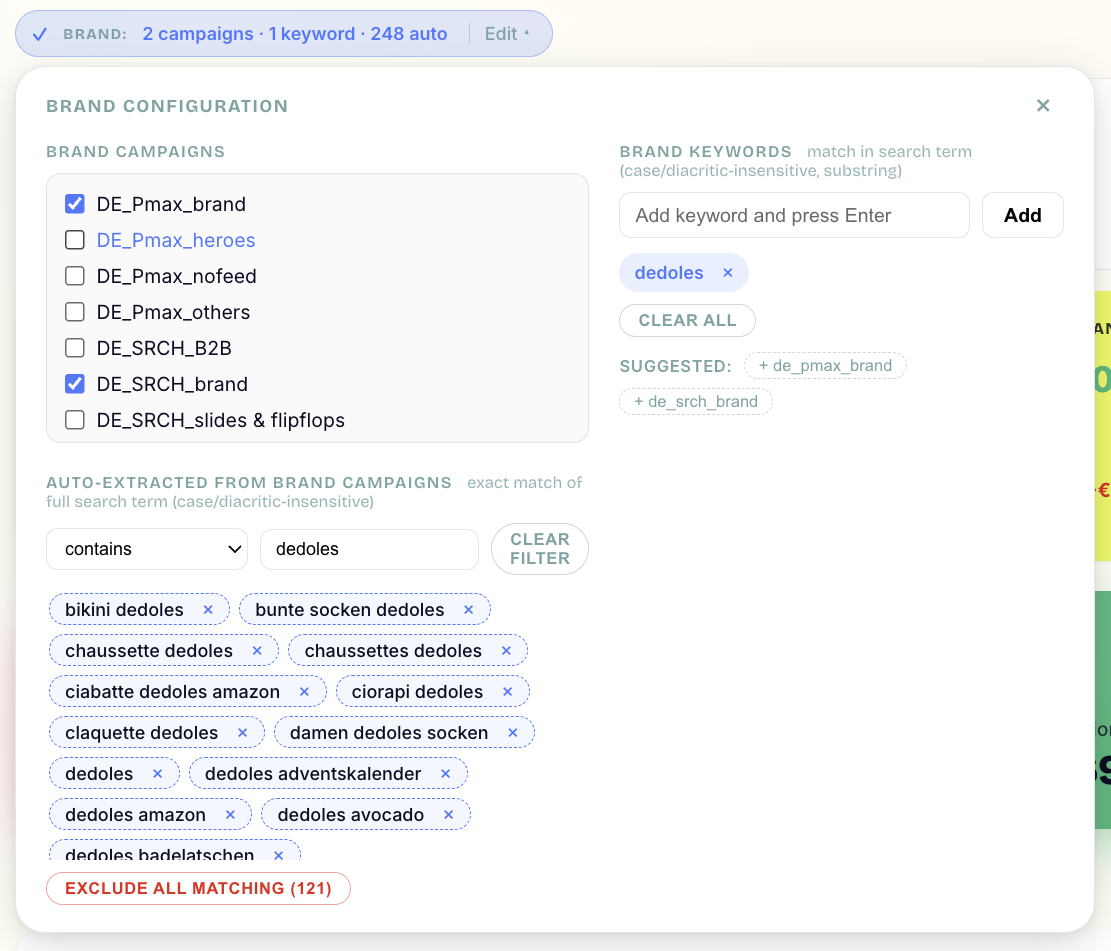The image size is (1111, 951).
Task: Remove the ciabatte dedoles amazon term
Action: [305, 692]
